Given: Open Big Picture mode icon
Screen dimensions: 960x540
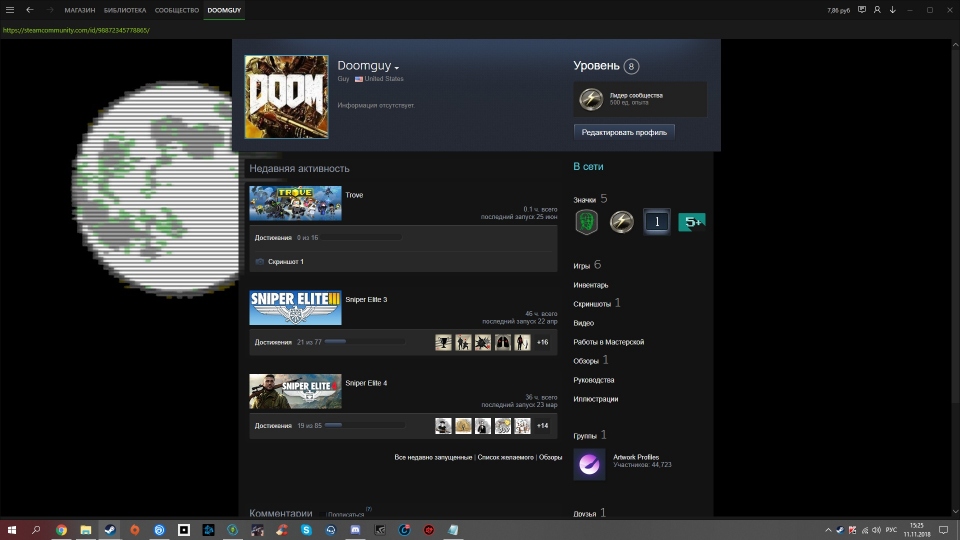Looking at the screenshot, I should [x=861, y=10].
